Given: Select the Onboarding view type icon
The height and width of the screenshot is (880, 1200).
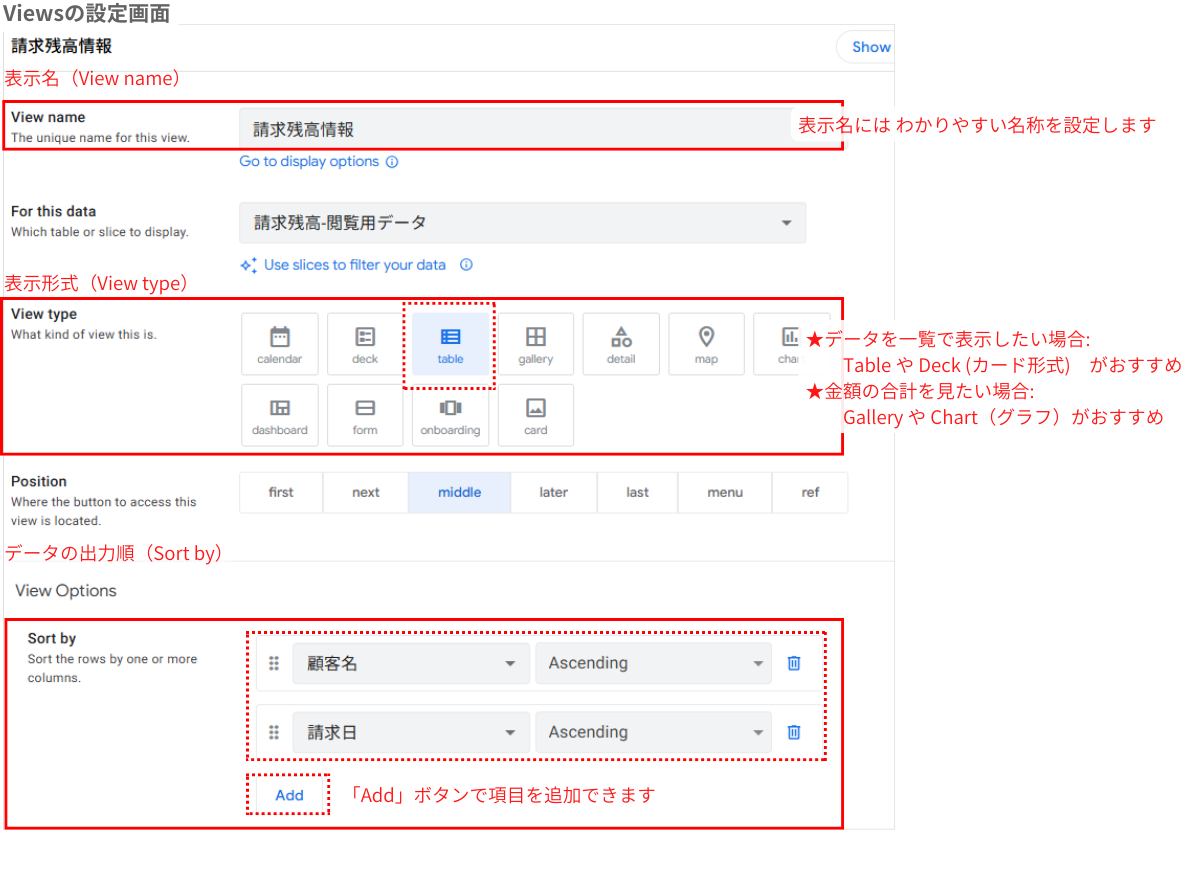Looking at the screenshot, I should pyautogui.click(x=450, y=415).
